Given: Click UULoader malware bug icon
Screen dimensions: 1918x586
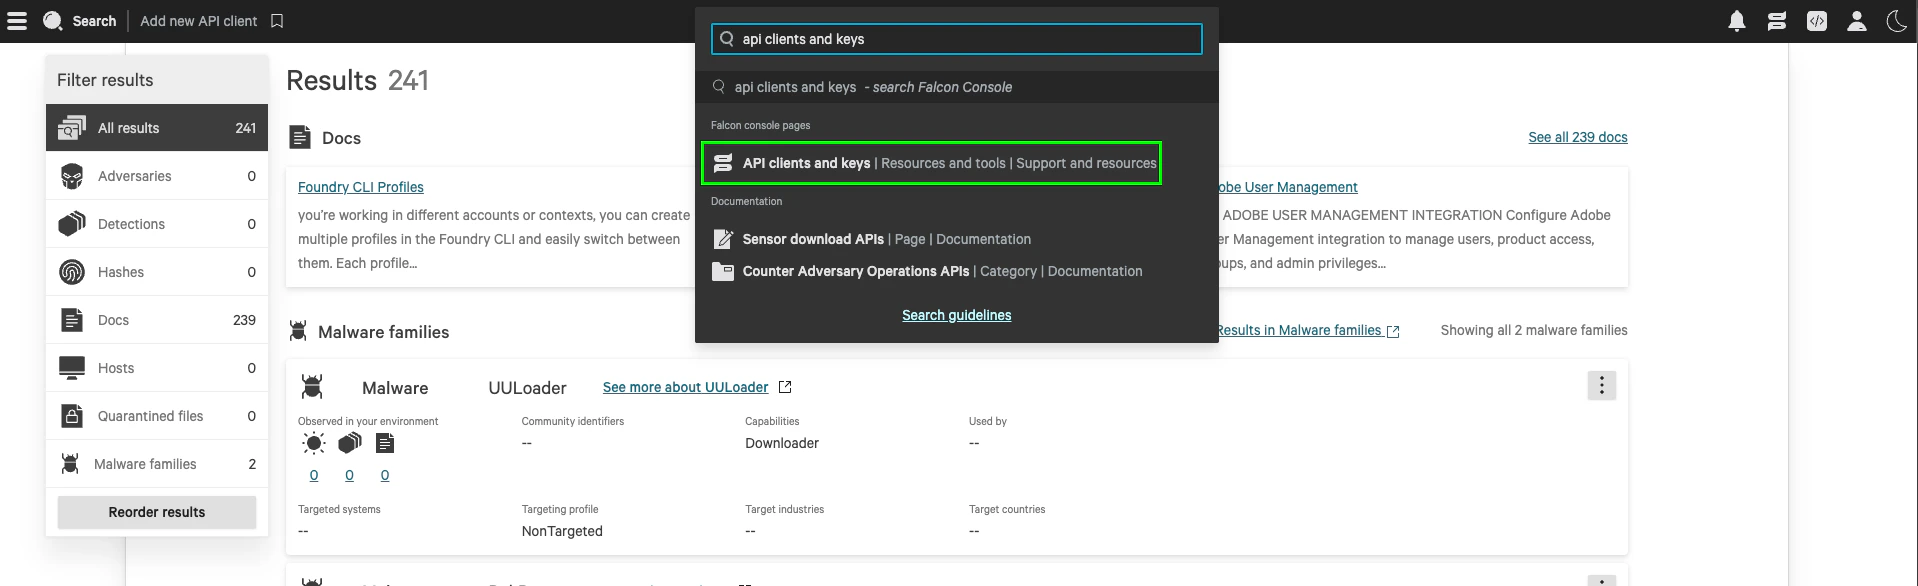Looking at the screenshot, I should pyautogui.click(x=312, y=386).
